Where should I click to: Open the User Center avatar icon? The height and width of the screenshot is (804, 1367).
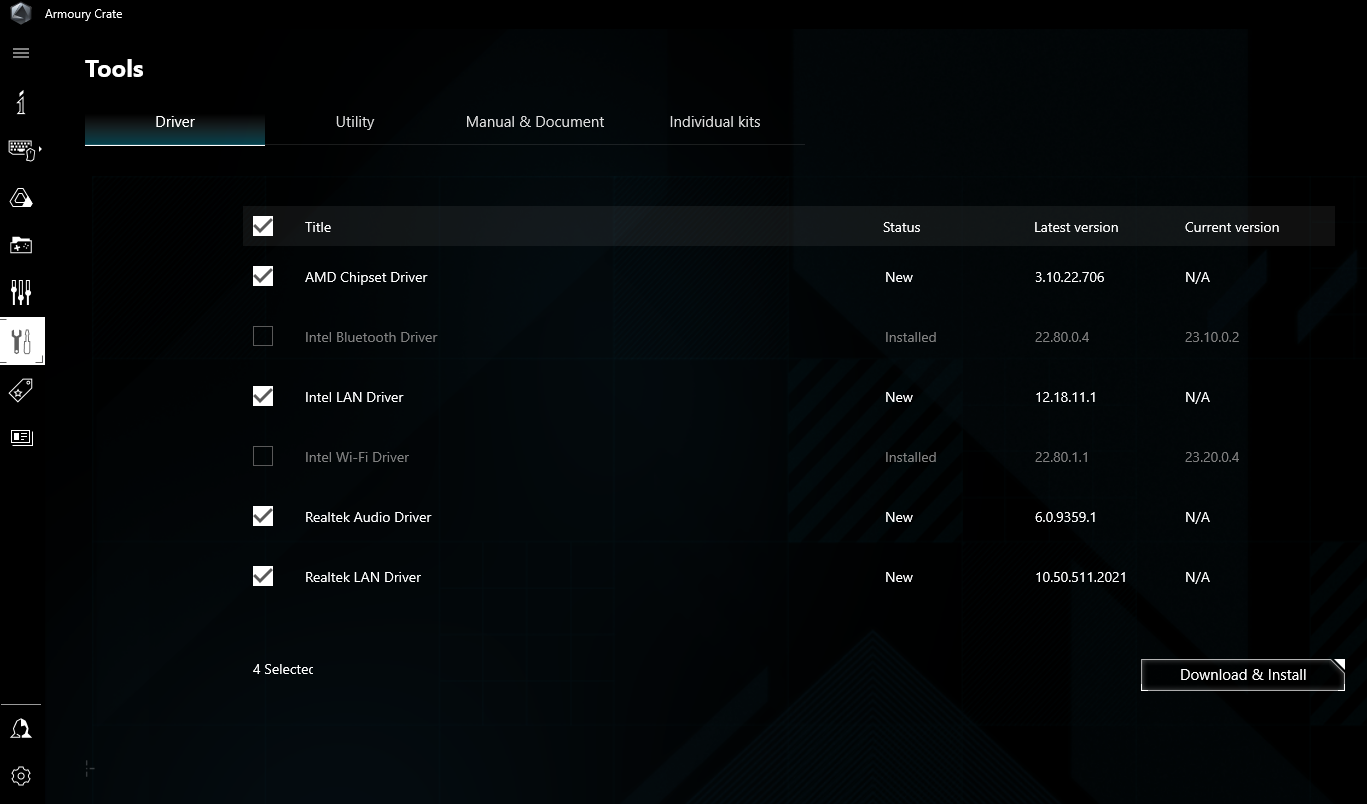(21, 728)
